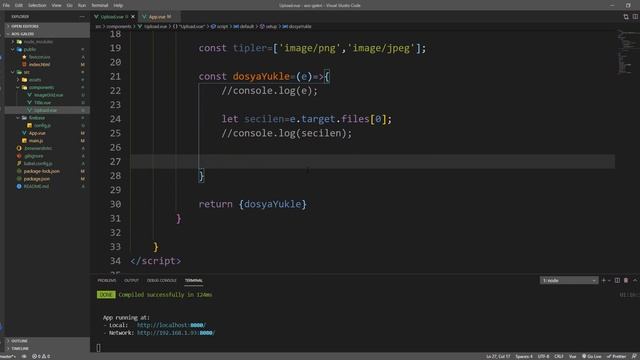Open the Selection menu
The image size is (640, 360).
tap(37, 5)
